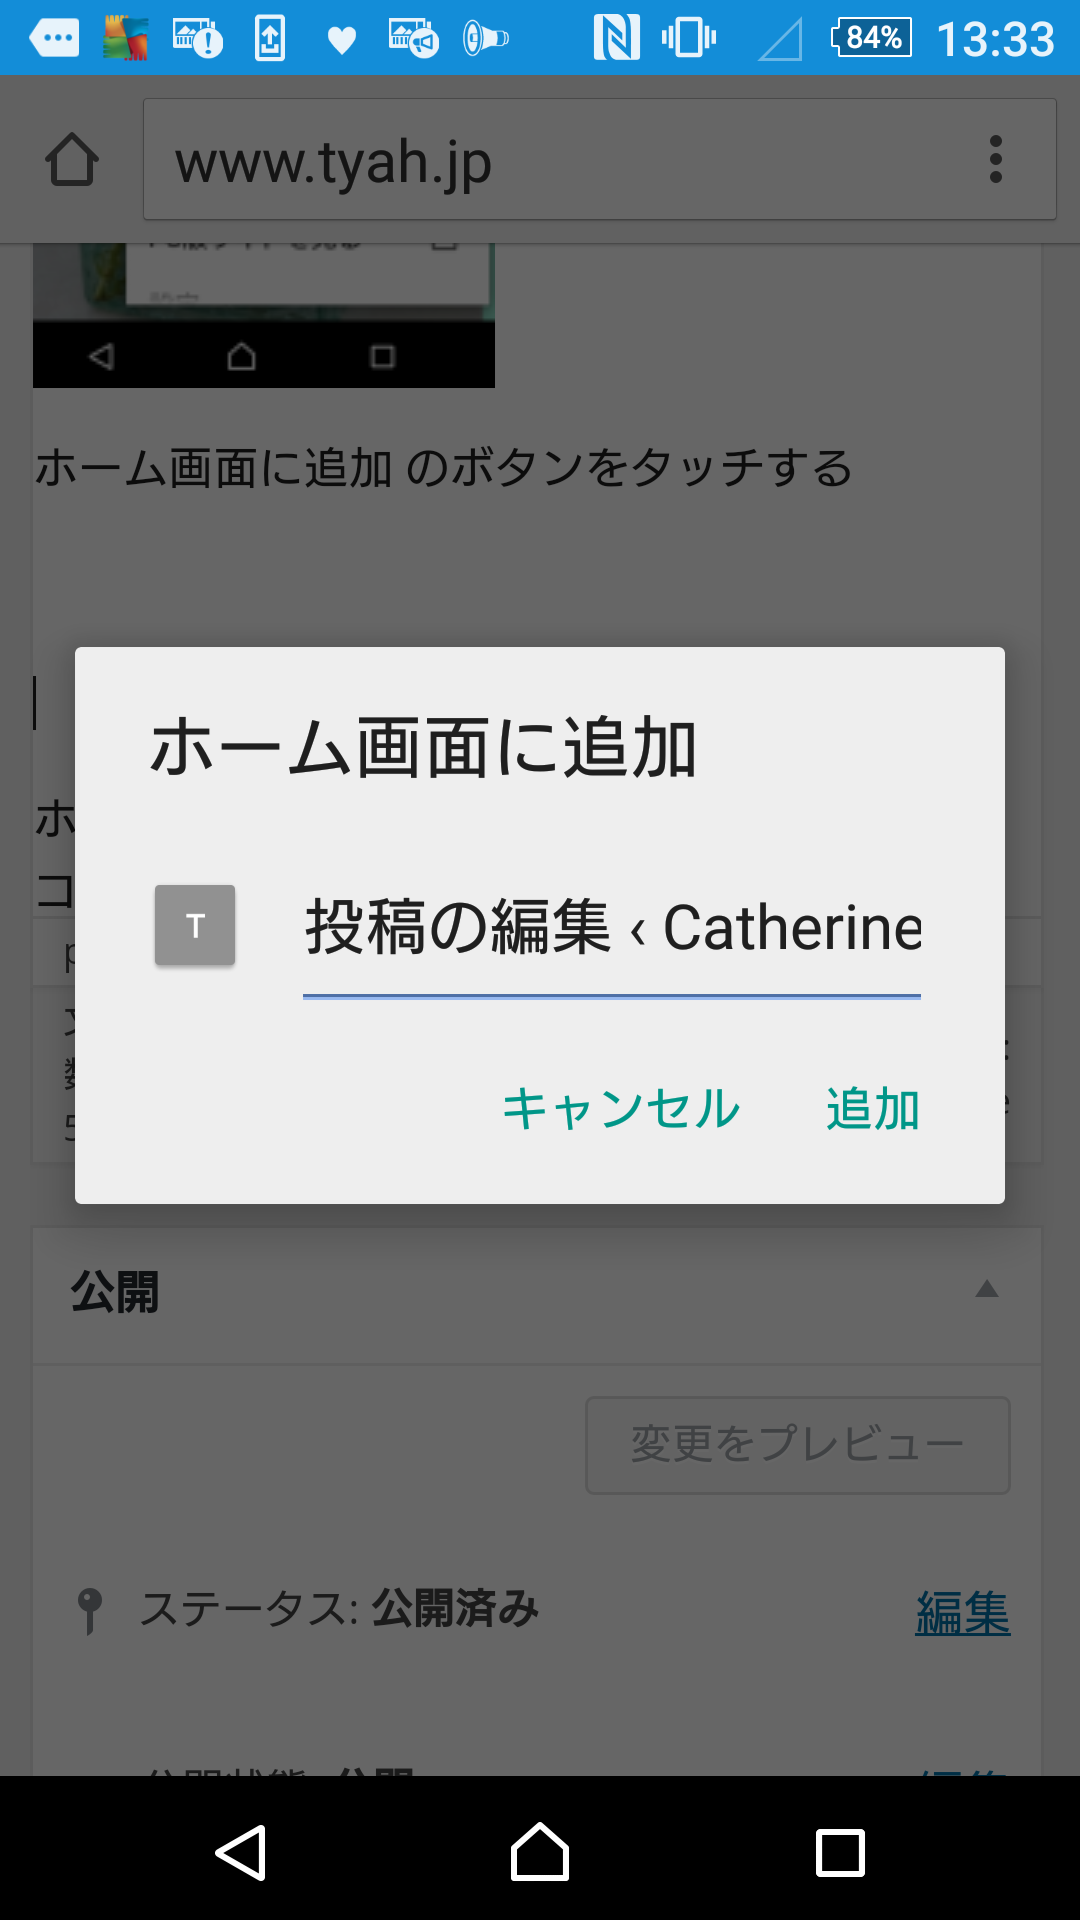Tap the screenshot thumbnail in the post
1080x1920 pixels.
click(264, 315)
